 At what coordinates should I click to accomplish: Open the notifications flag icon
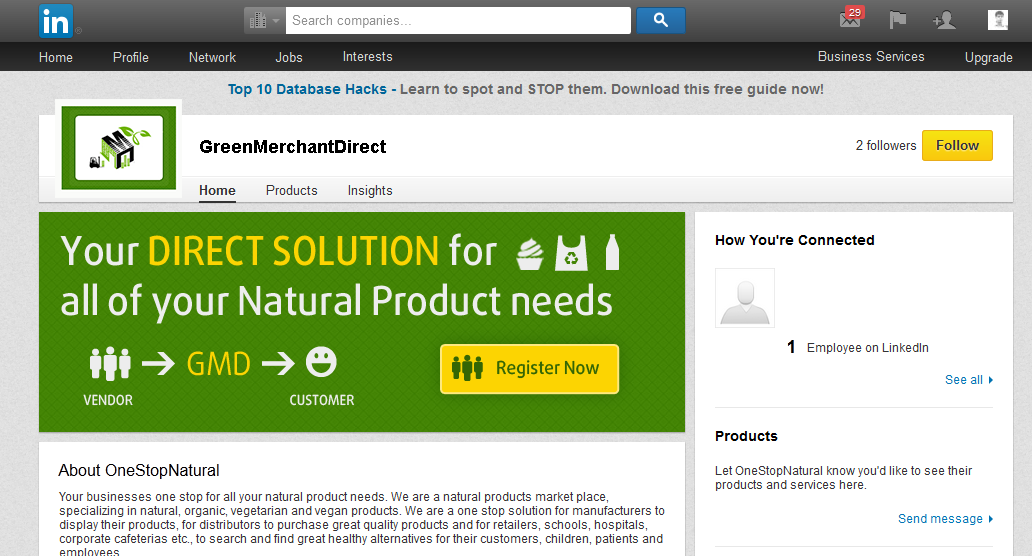pyautogui.click(x=898, y=20)
